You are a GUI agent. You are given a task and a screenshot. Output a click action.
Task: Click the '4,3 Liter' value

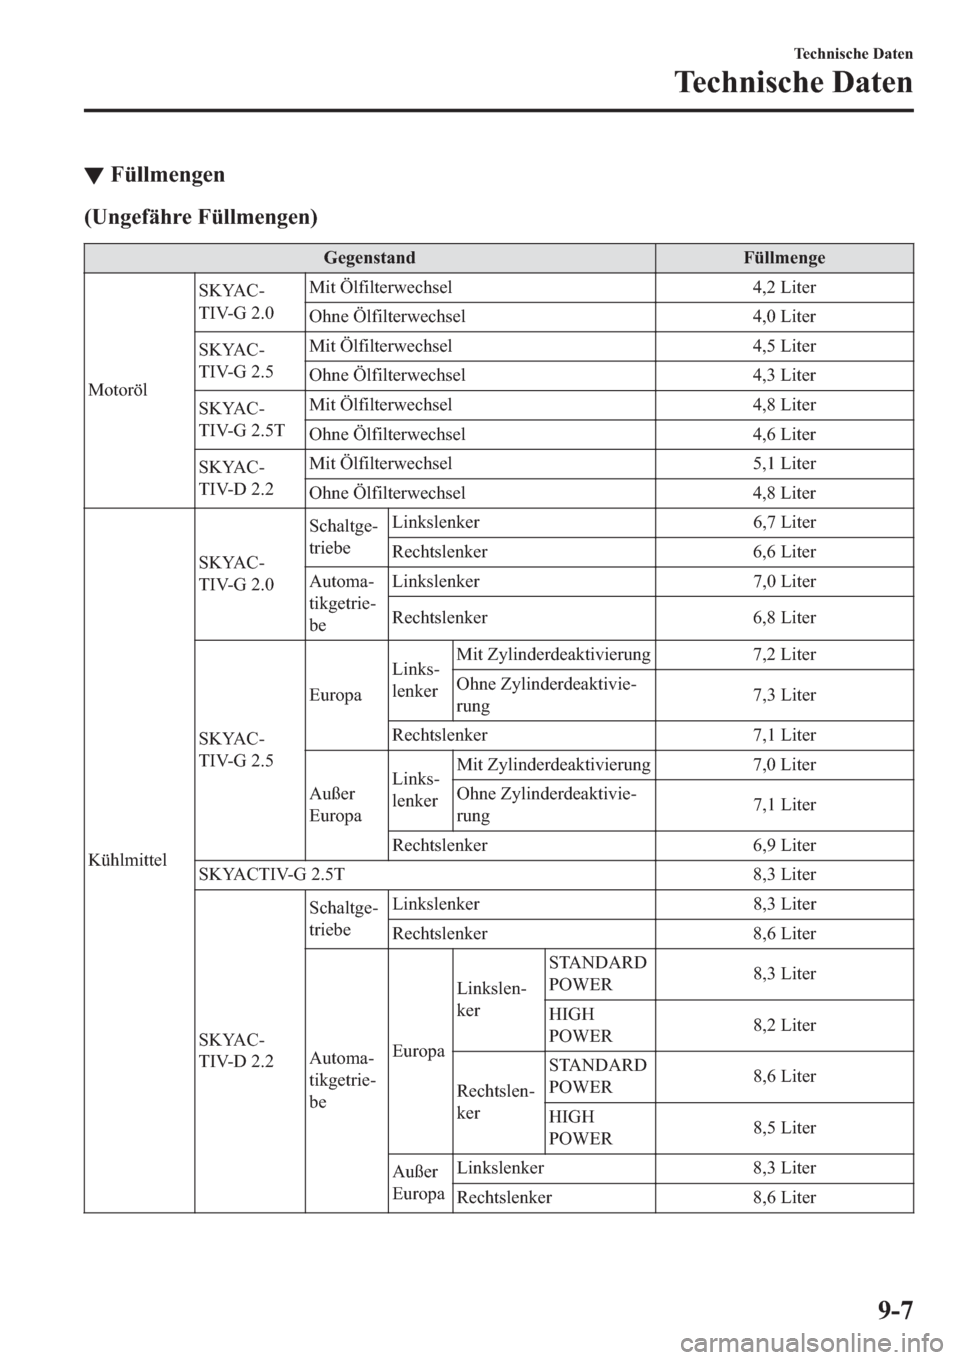coord(784,376)
